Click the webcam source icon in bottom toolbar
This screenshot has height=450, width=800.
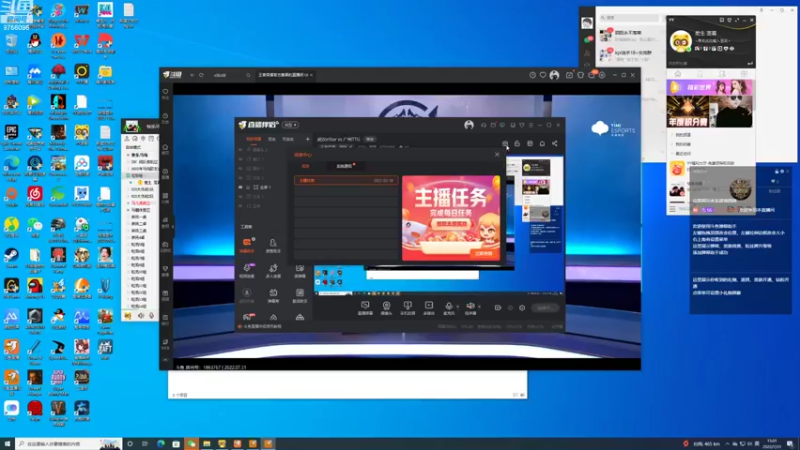(386, 307)
